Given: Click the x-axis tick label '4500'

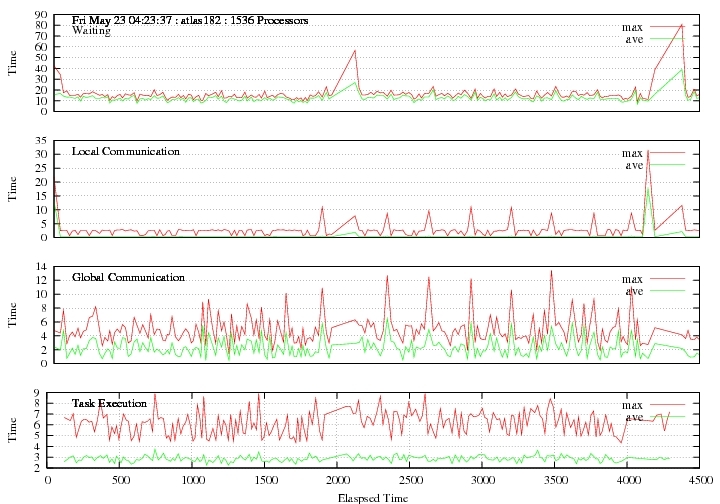Looking at the screenshot, I should (700, 480).
